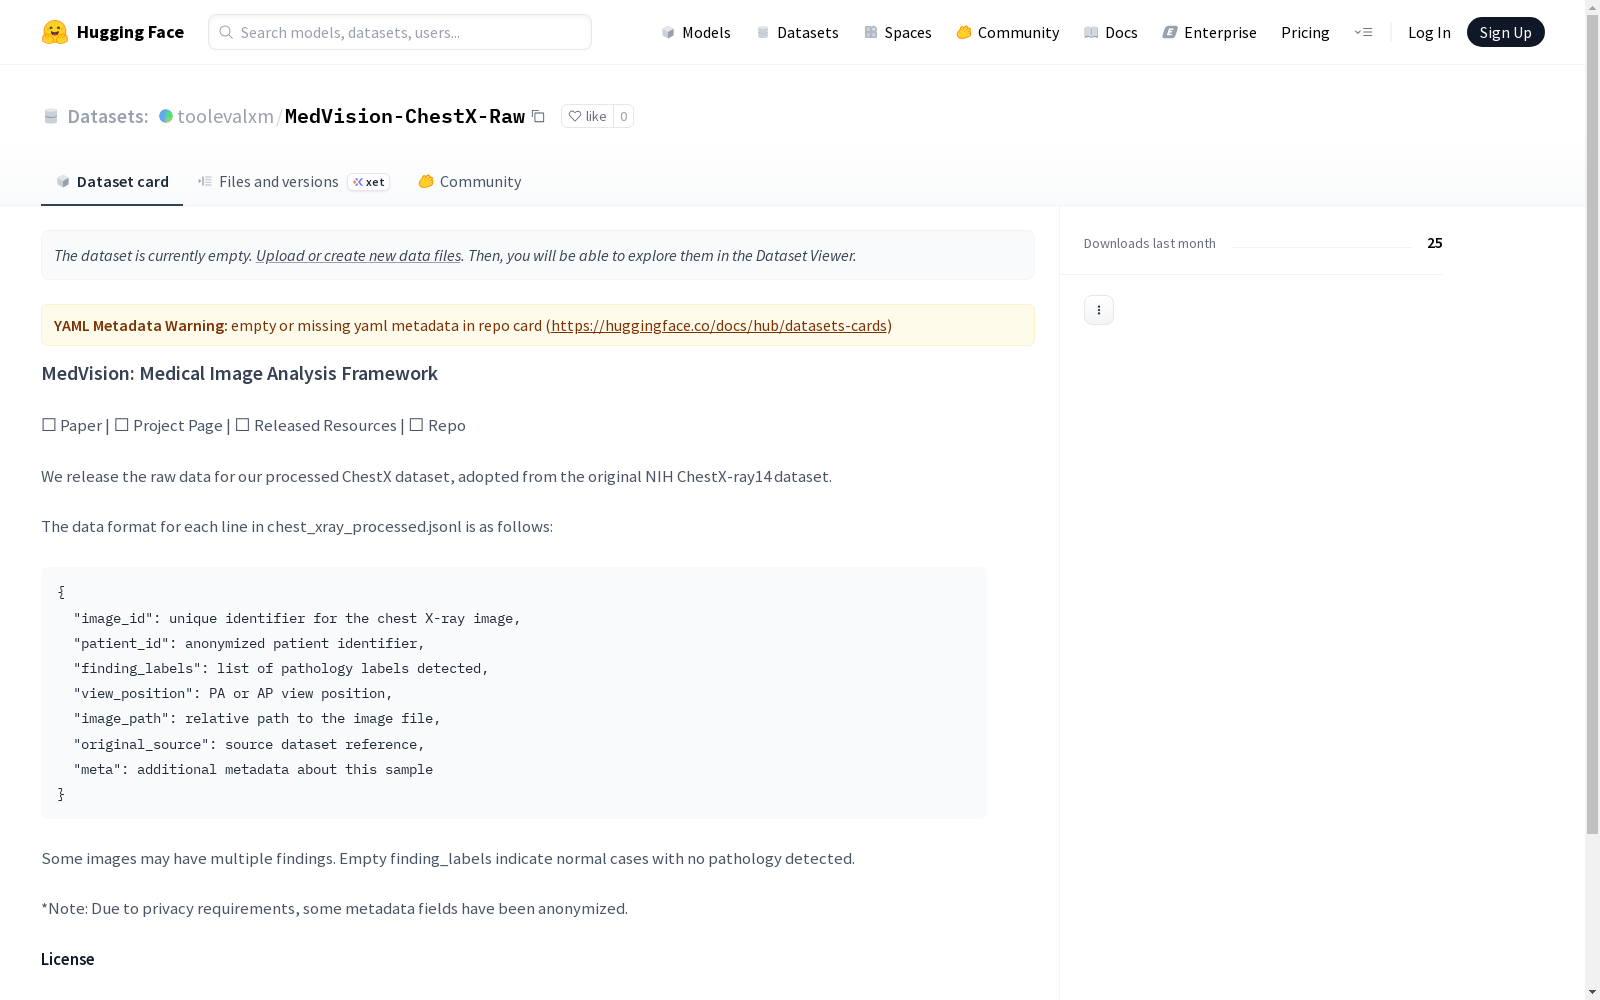Click the "finding_labels" code line
The height and width of the screenshot is (1000, 1600).
[x=281, y=668]
